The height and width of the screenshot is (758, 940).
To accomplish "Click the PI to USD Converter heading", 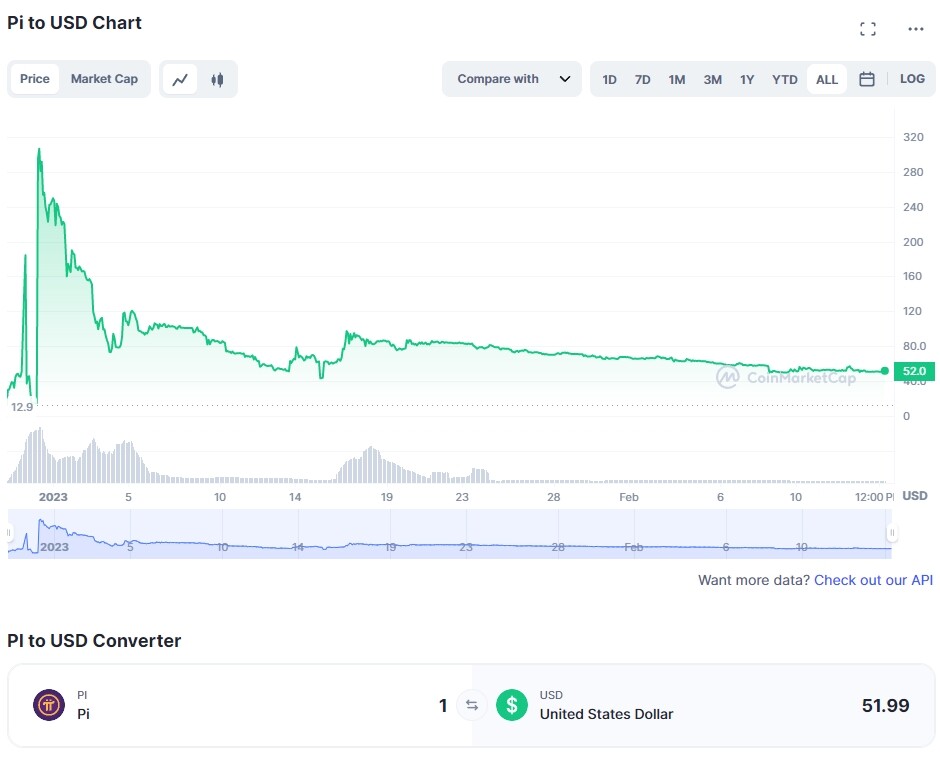I will click(94, 640).
